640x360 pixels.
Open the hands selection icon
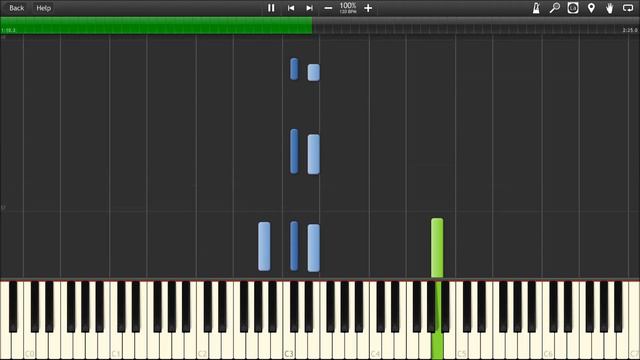[609, 8]
